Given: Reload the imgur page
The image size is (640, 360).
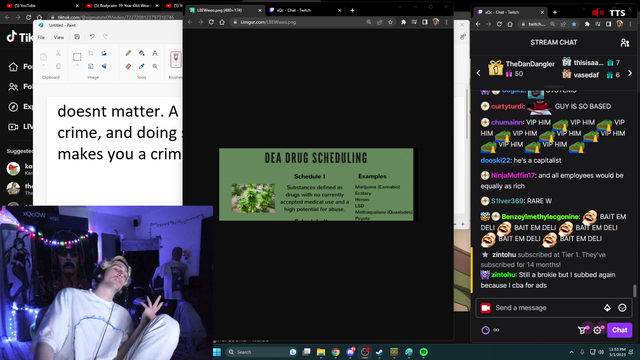Looking at the screenshot, I should (x=211, y=22).
